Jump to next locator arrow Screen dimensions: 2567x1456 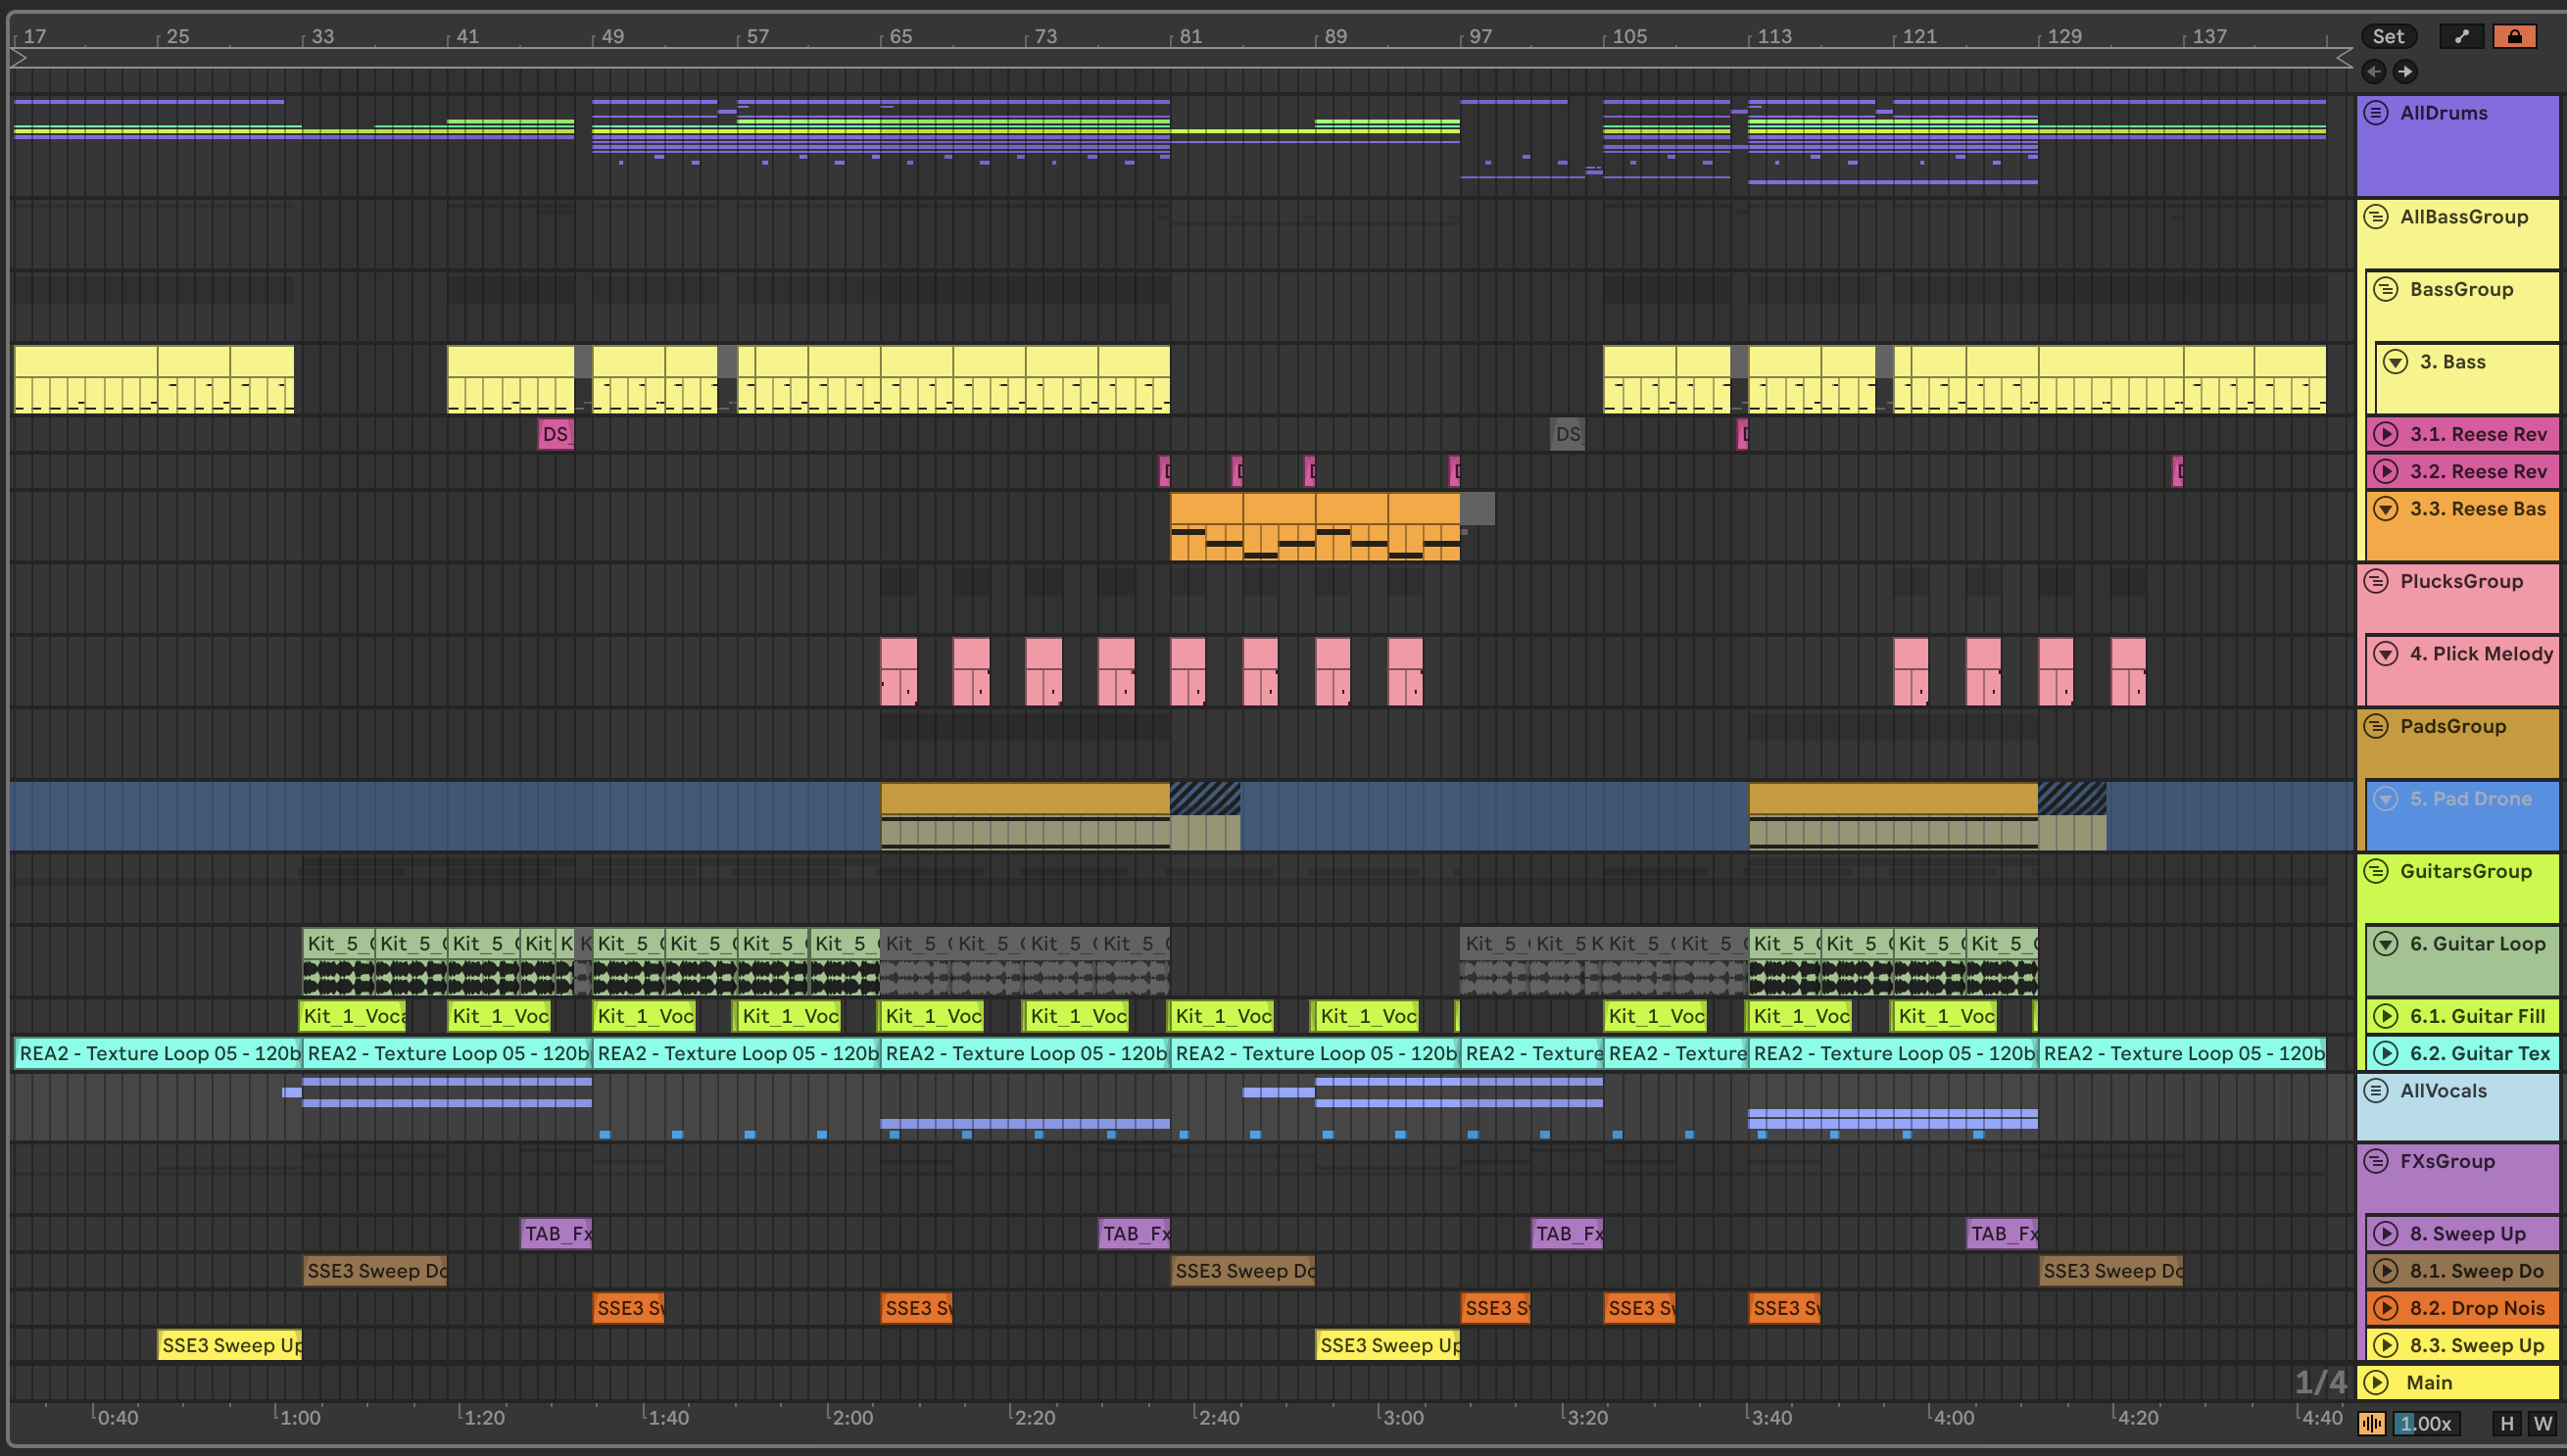[x=2405, y=71]
